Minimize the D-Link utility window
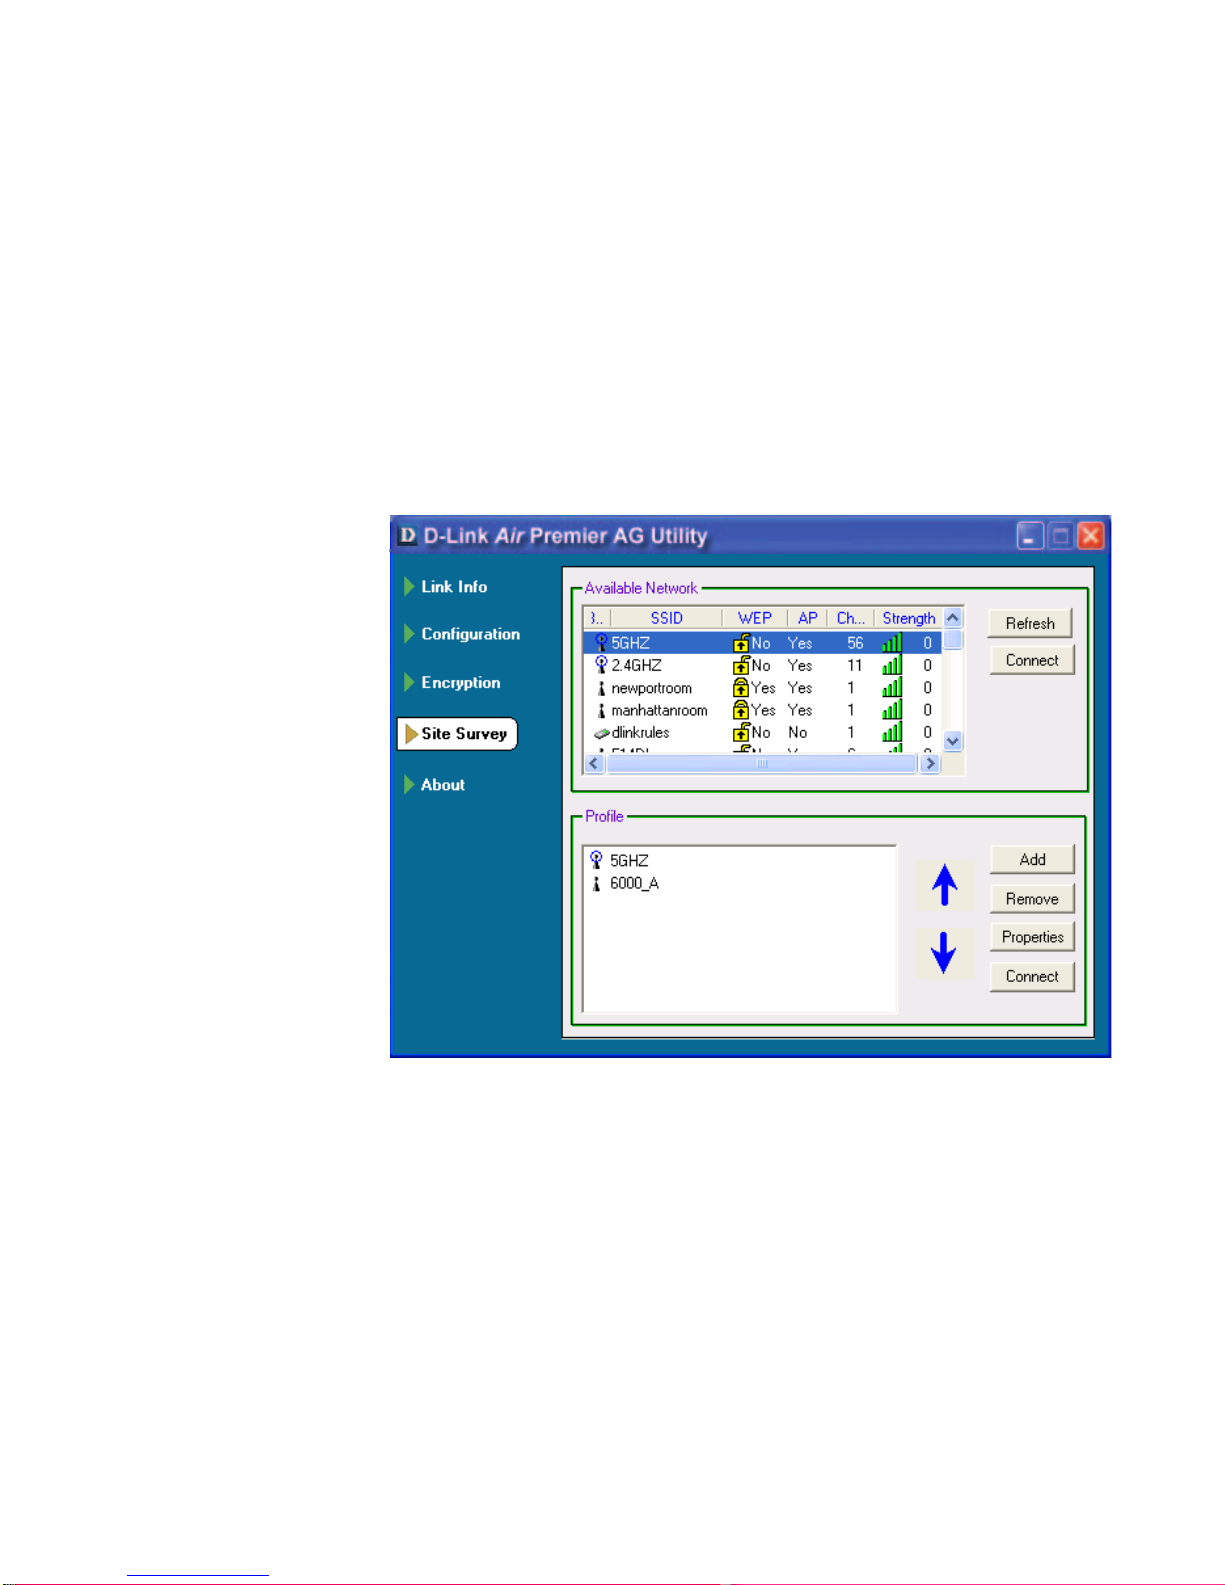Image resolution: width=1225 pixels, height=1585 pixels. tap(1030, 536)
